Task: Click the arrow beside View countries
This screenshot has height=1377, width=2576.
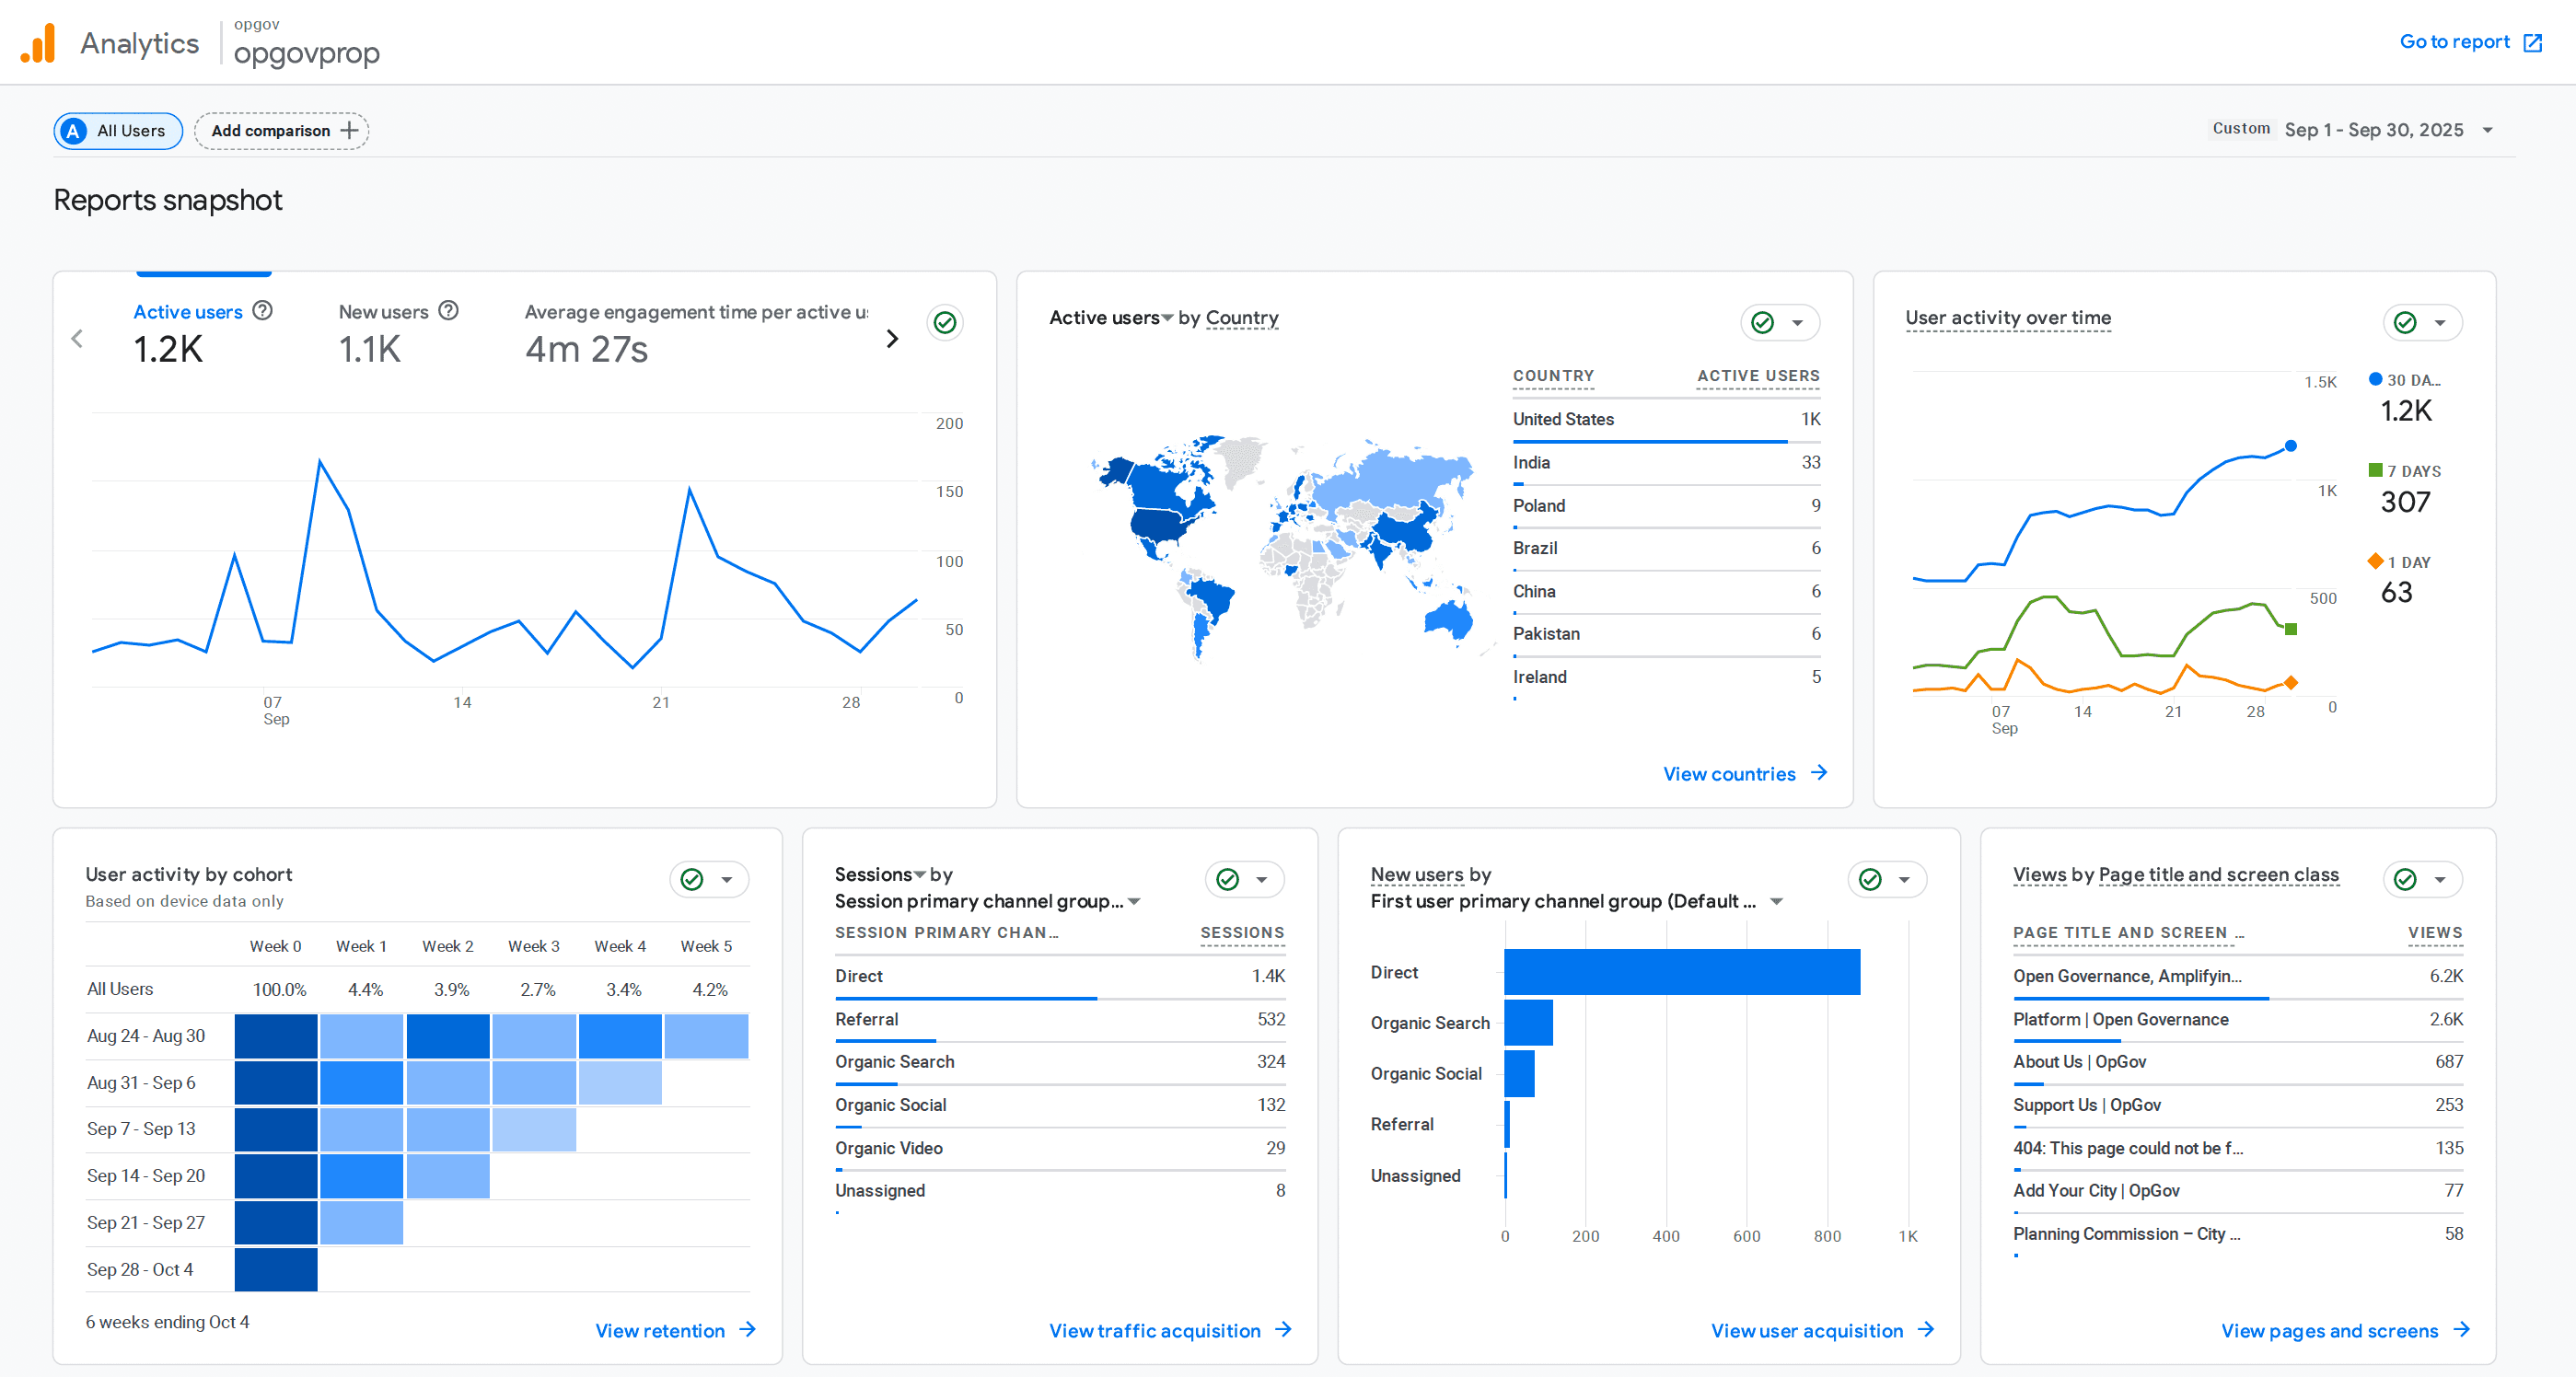Action: click(x=1819, y=773)
